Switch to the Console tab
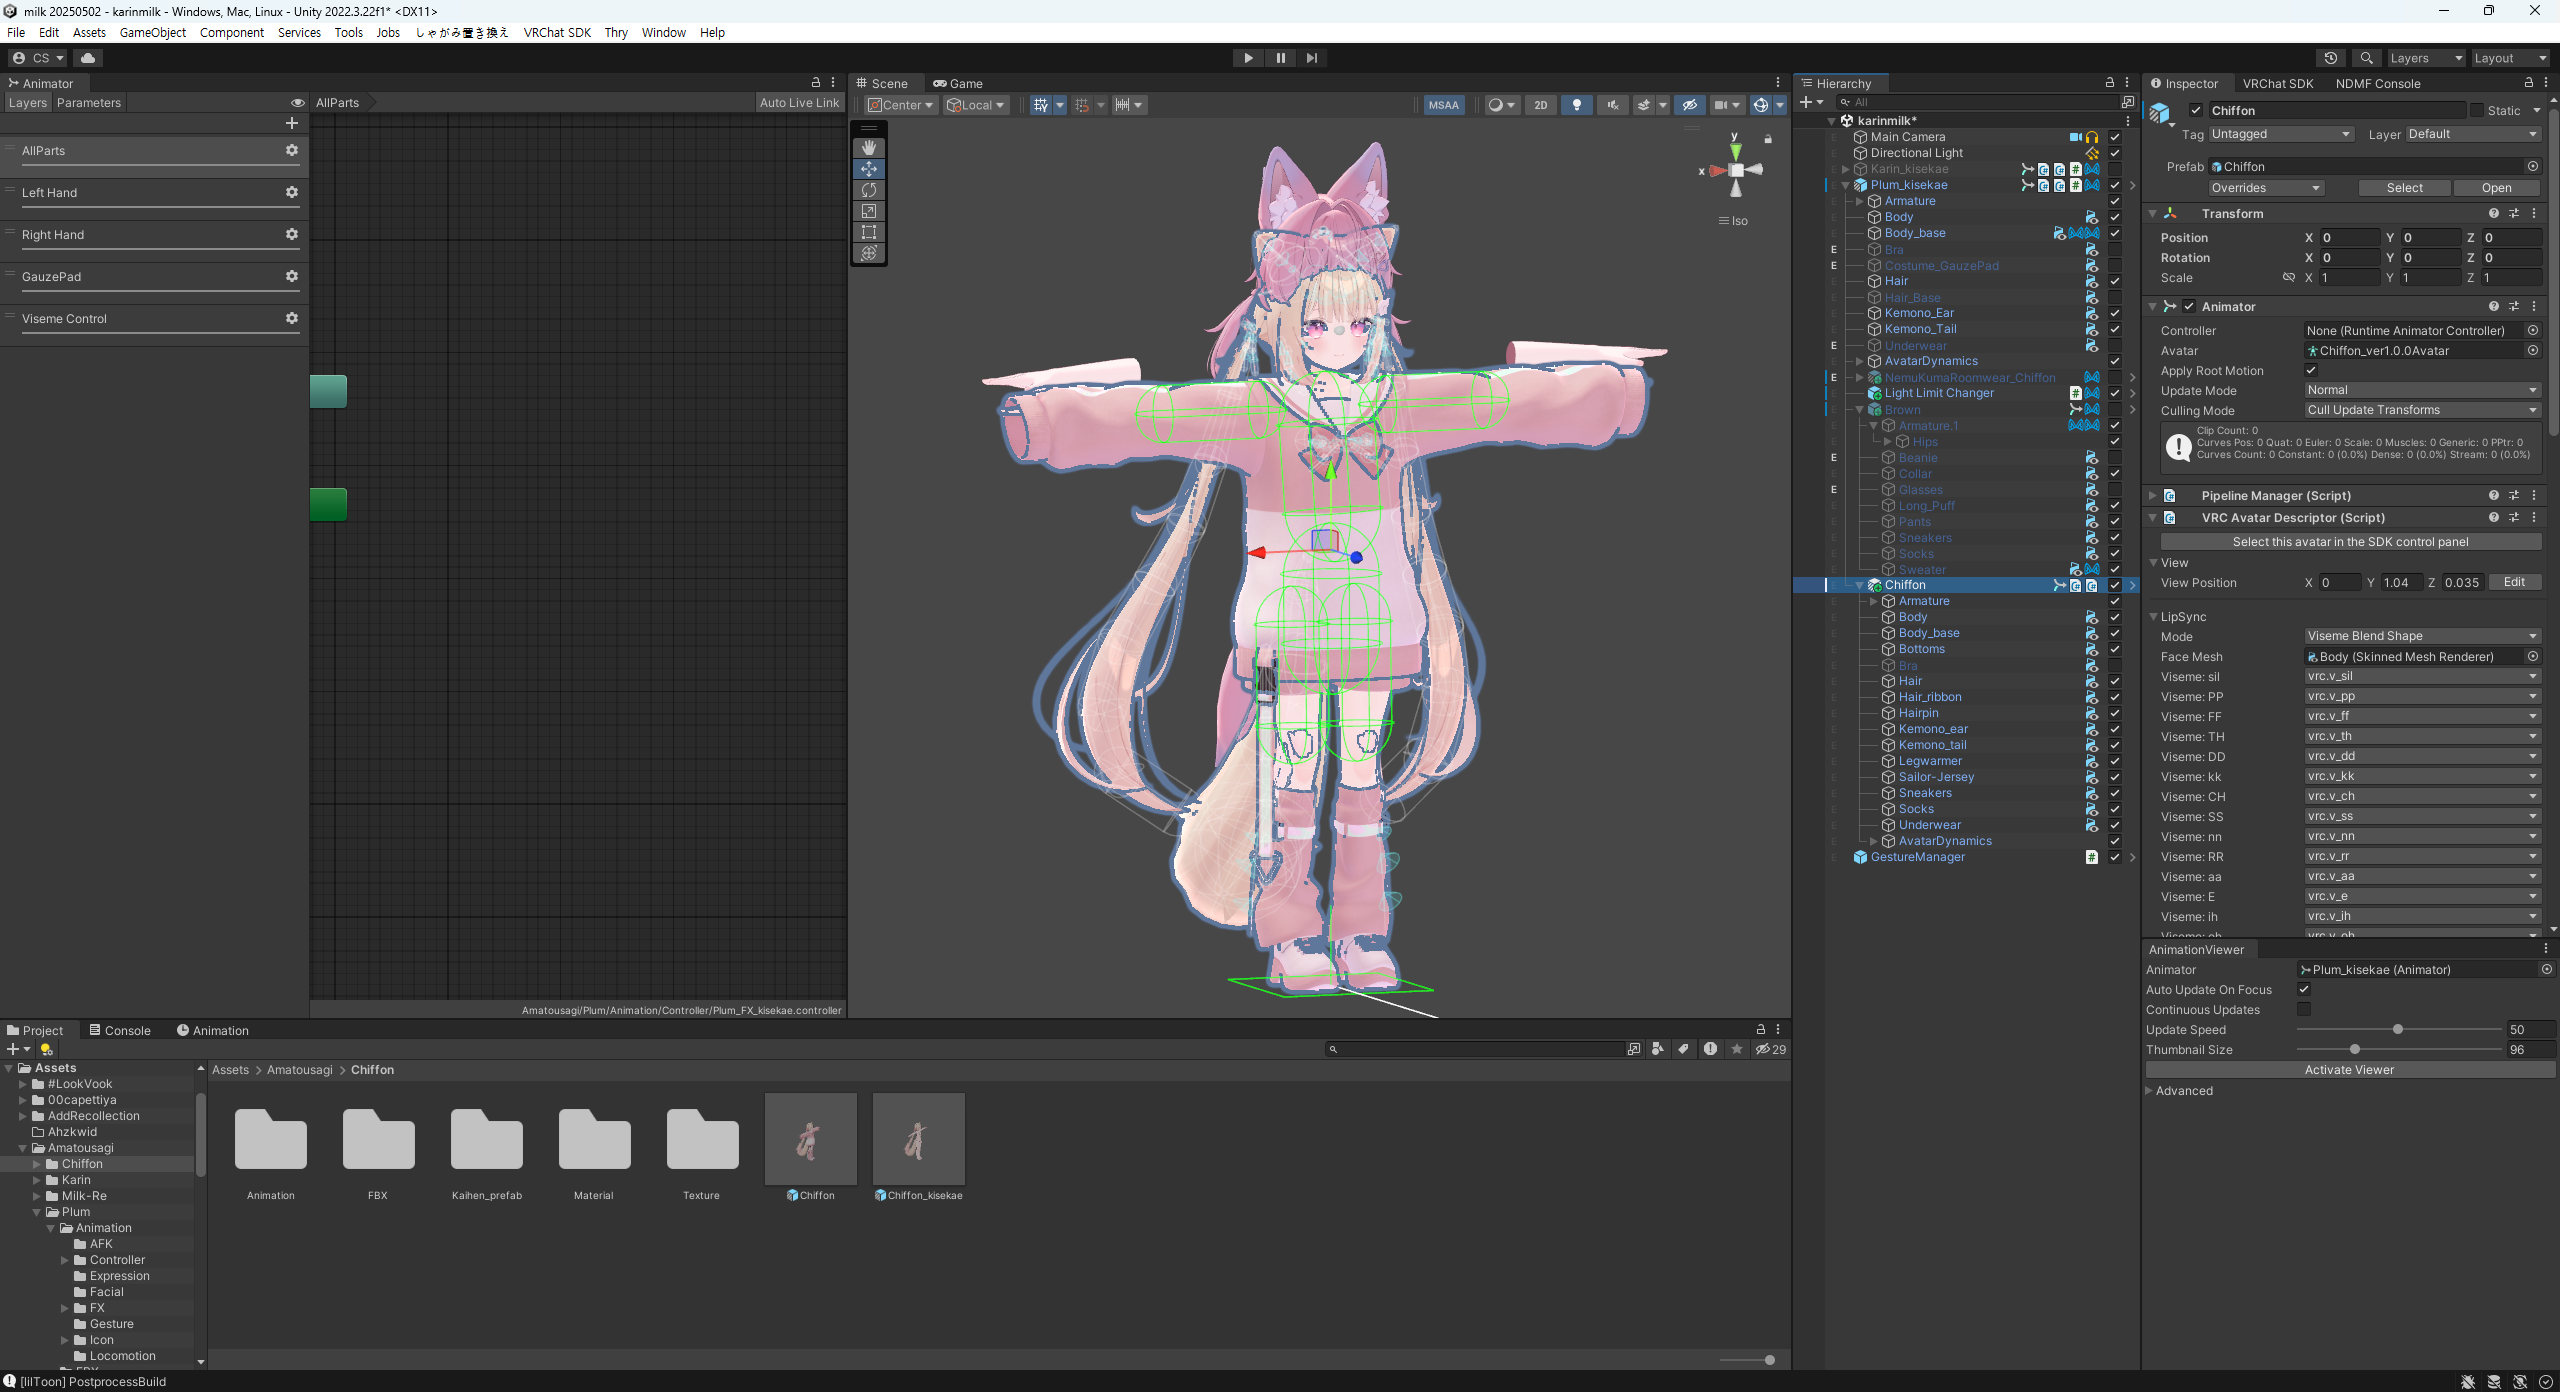The width and height of the screenshot is (2560, 1392). [x=120, y=1030]
